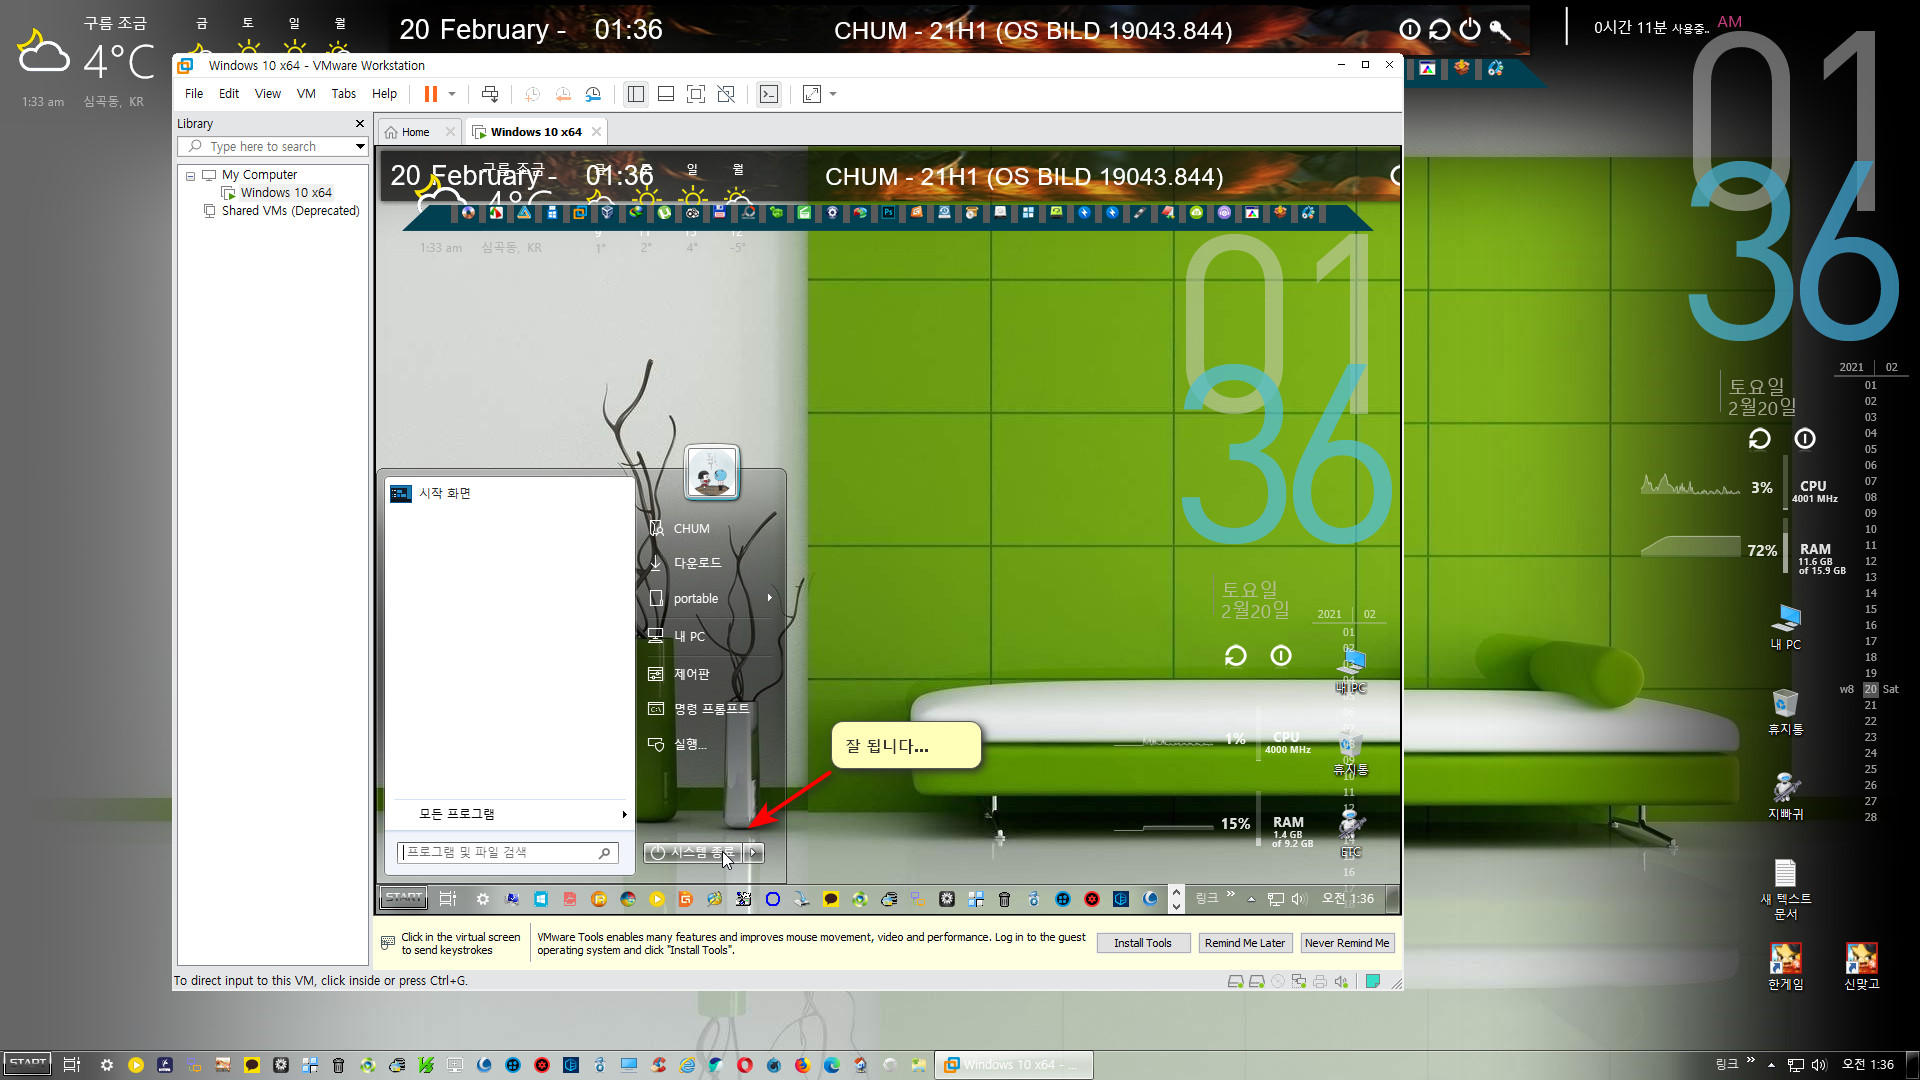Open the View menu in VMware
Screen dimensions: 1920x1080
[x=268, y=94]
